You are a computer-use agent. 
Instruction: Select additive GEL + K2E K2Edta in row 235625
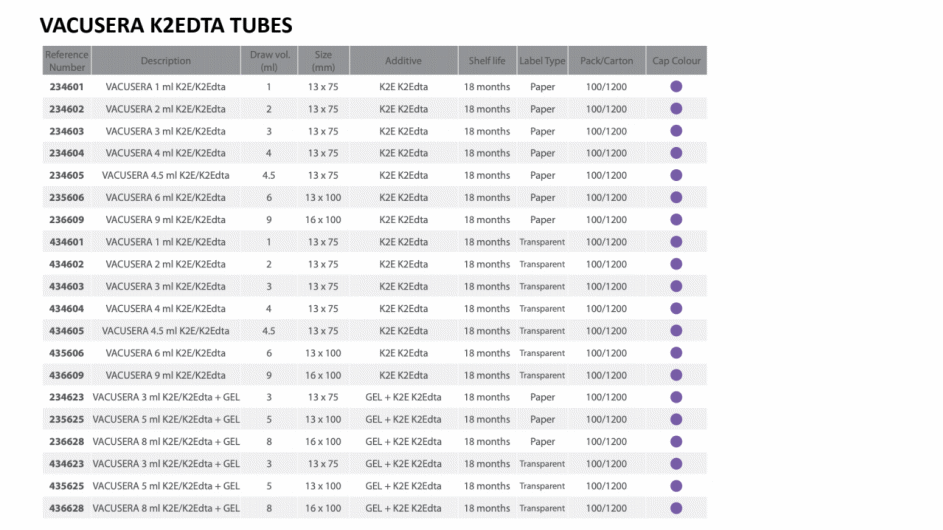[x=404, y=419]
